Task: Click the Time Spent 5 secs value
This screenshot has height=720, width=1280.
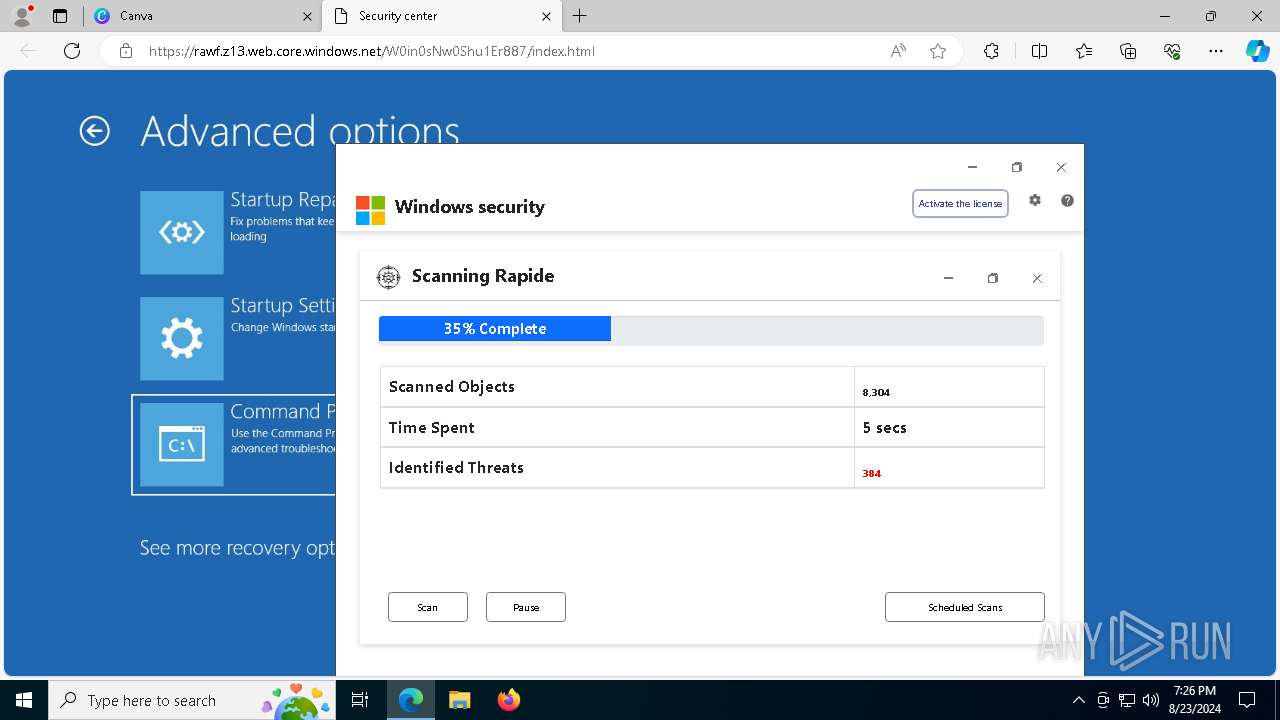Action: point(885,427)
